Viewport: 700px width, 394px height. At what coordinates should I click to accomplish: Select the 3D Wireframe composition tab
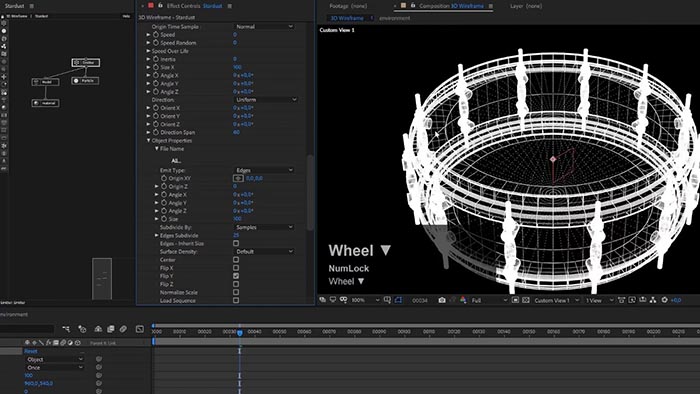pos(346,18)
